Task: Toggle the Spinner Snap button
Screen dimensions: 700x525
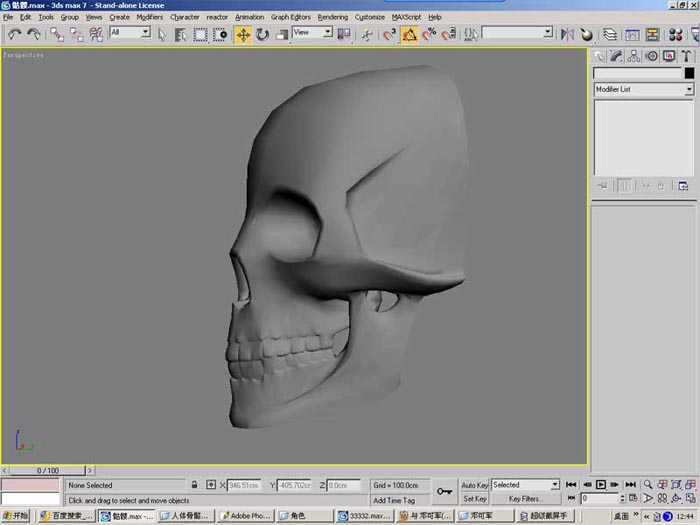Action: point(449,34)
